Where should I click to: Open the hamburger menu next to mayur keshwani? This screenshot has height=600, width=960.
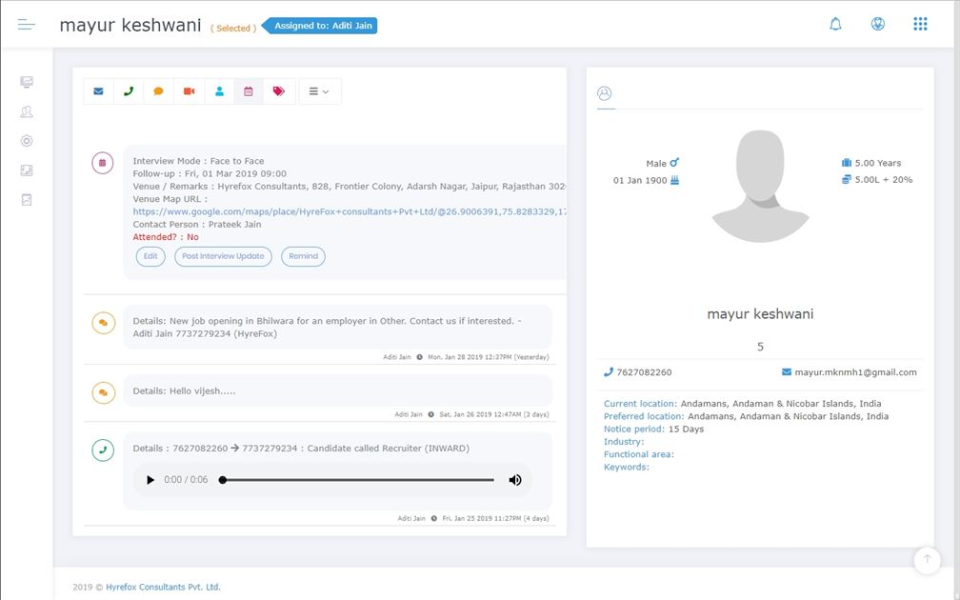click(26, 24)
